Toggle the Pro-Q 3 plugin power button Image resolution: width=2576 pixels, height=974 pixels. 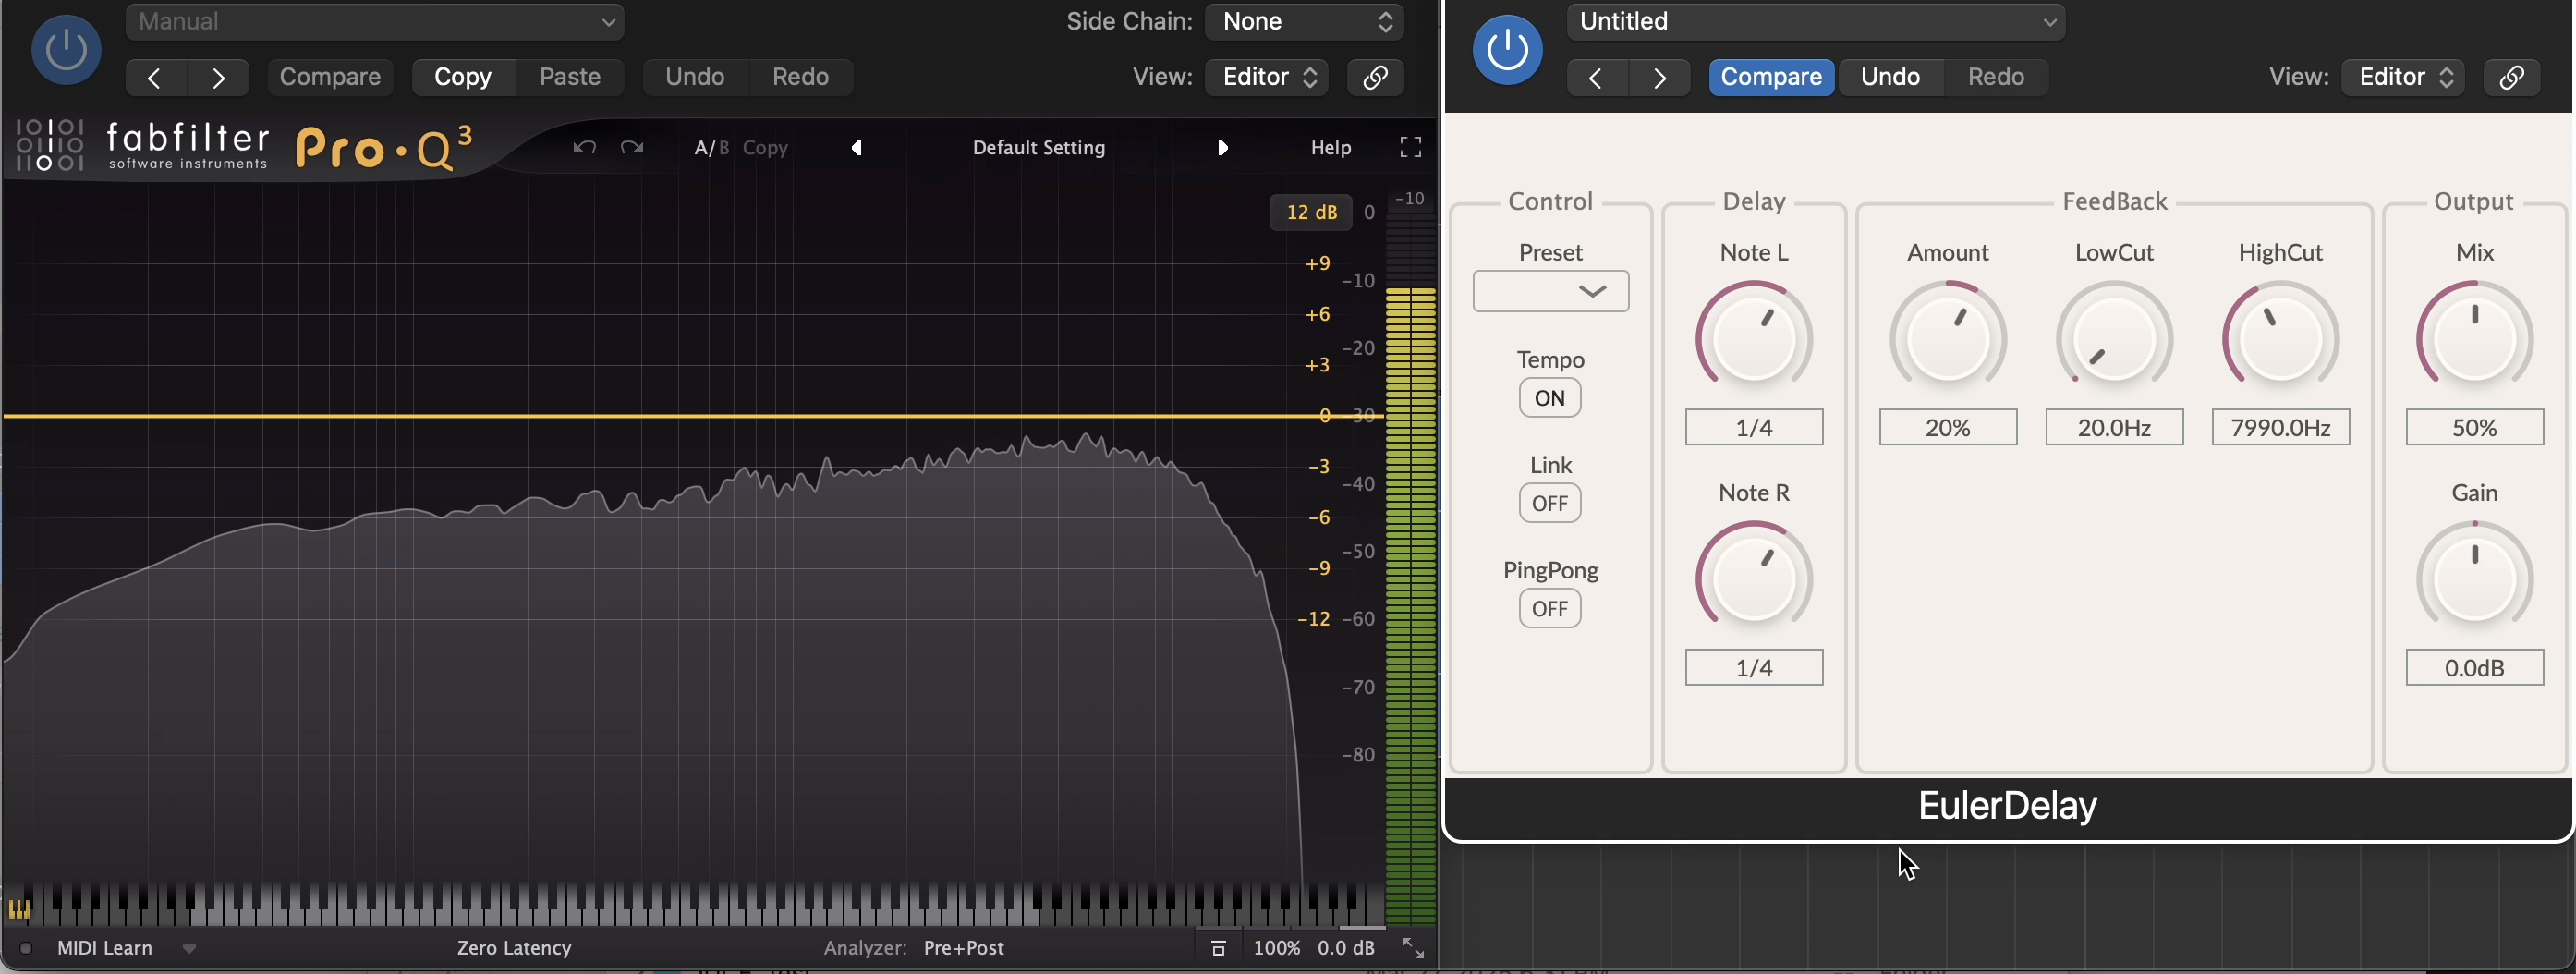(66, 49)
